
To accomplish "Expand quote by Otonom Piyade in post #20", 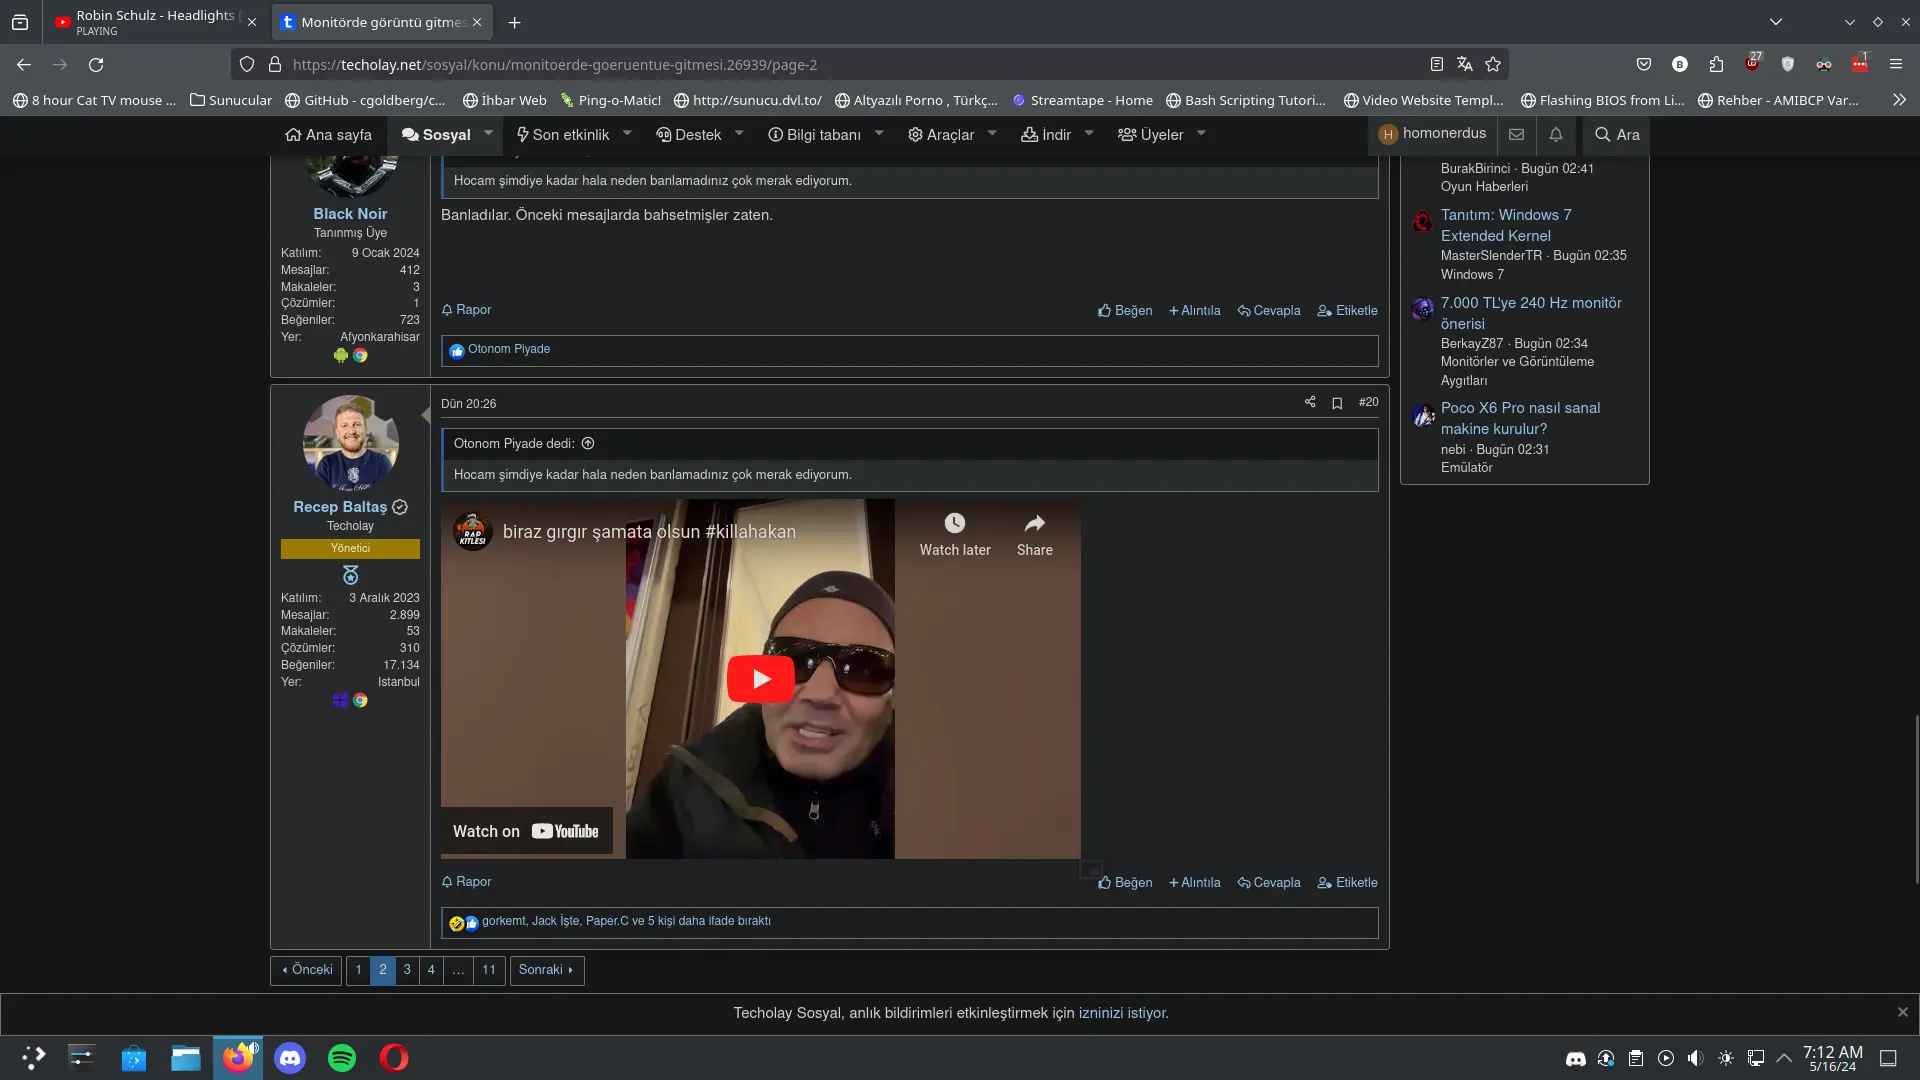I will [x=588, y=443].
